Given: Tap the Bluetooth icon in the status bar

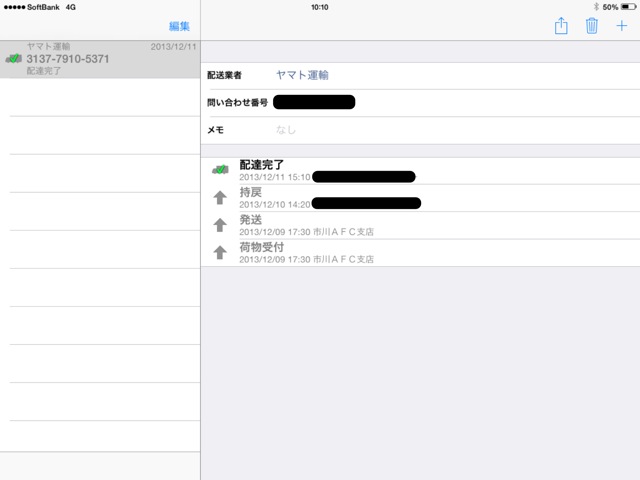Looking at the screenshot, I should coord(596,7).
